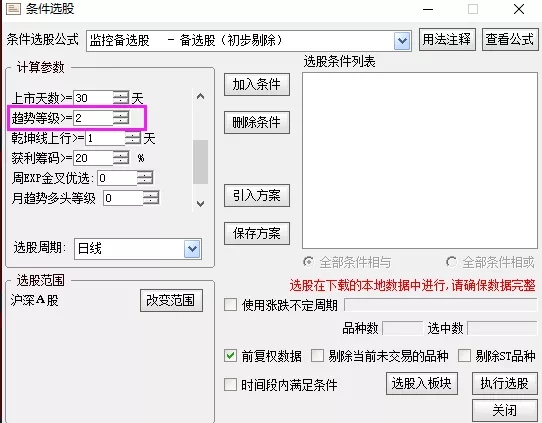The width and height of the screenshot is (542, 423).
Task: Click the 沪深A股 range text
Action: point(35,300)
